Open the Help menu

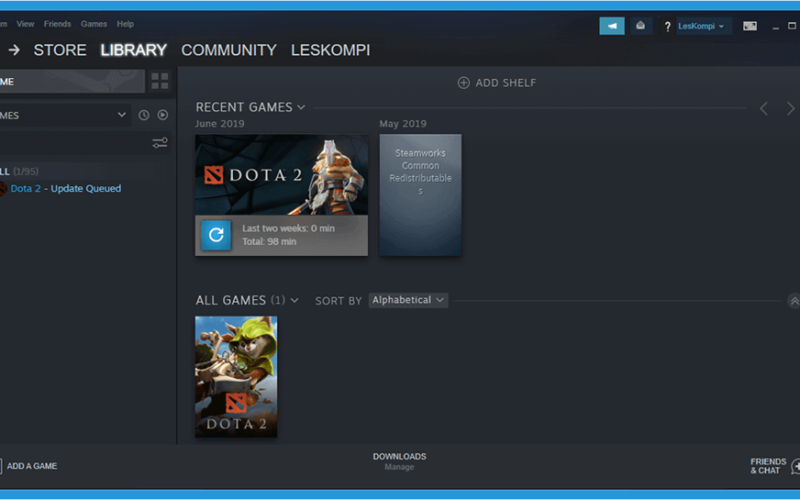point(125,24)
